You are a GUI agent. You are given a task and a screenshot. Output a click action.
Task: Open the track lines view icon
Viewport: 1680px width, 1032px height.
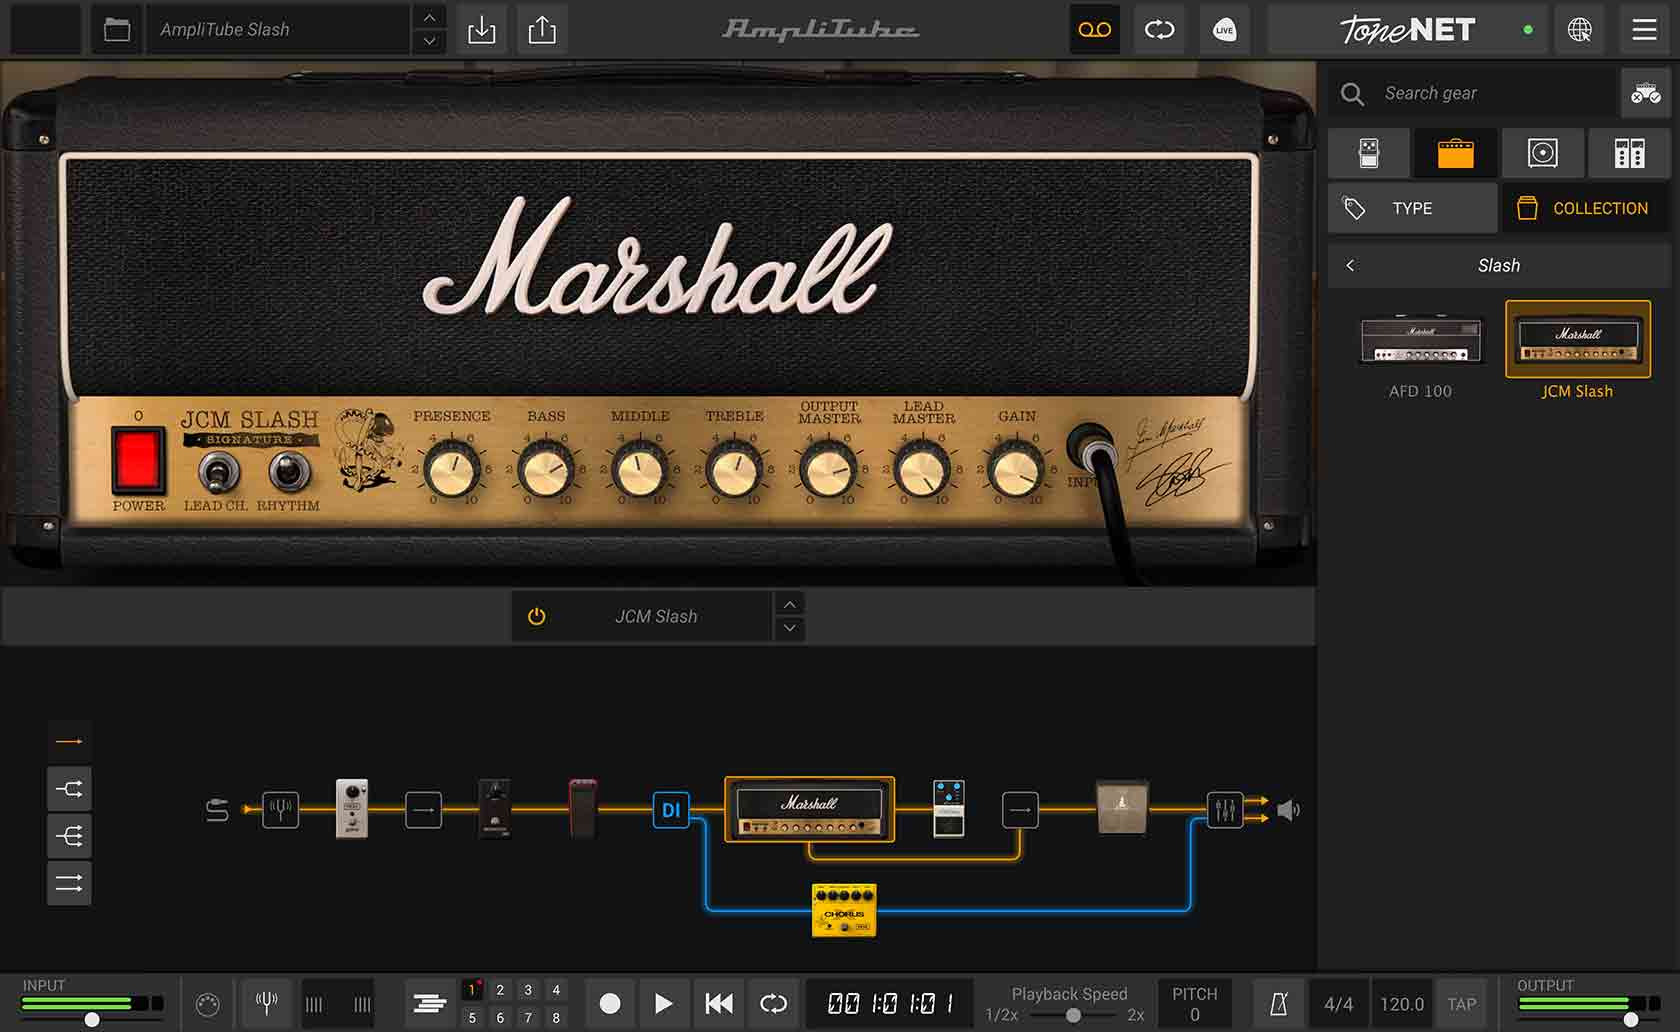tap(430, 1003)
